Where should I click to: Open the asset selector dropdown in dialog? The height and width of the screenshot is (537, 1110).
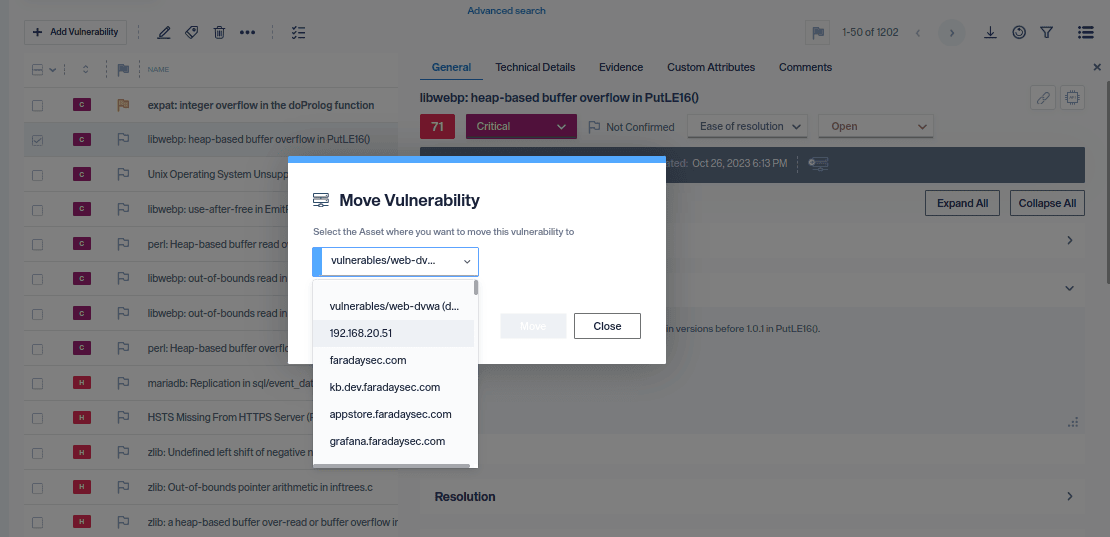click(397, 261)
